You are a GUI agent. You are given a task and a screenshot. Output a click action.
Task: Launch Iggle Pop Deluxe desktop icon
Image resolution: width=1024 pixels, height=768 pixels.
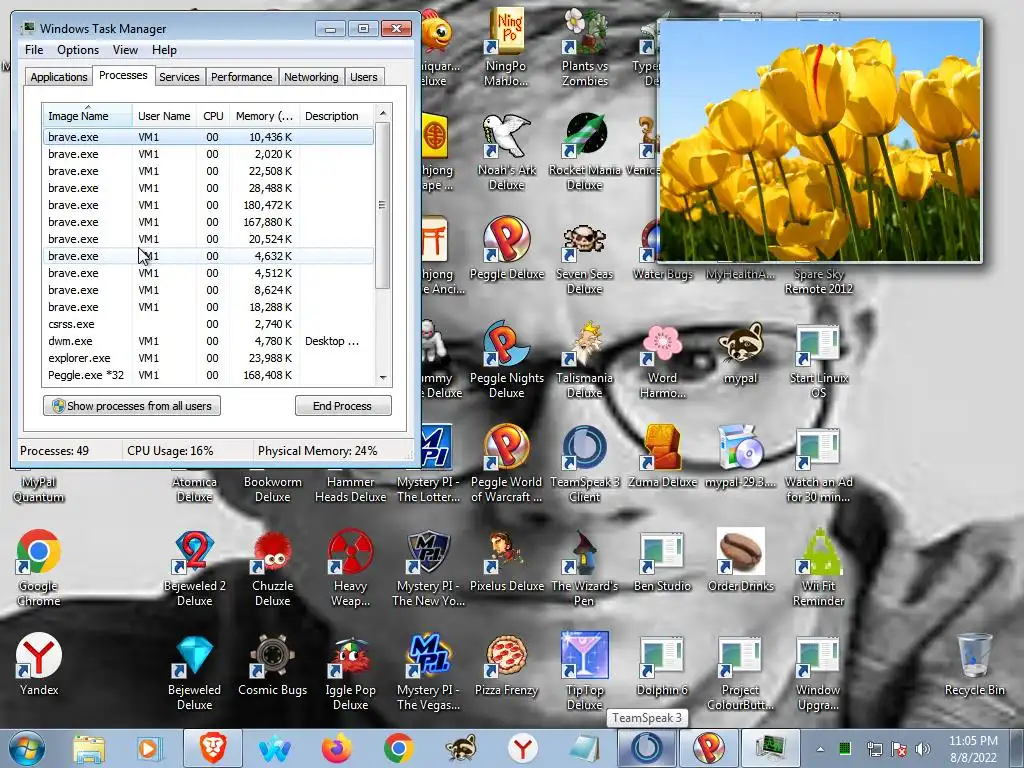tap(351, 671)
